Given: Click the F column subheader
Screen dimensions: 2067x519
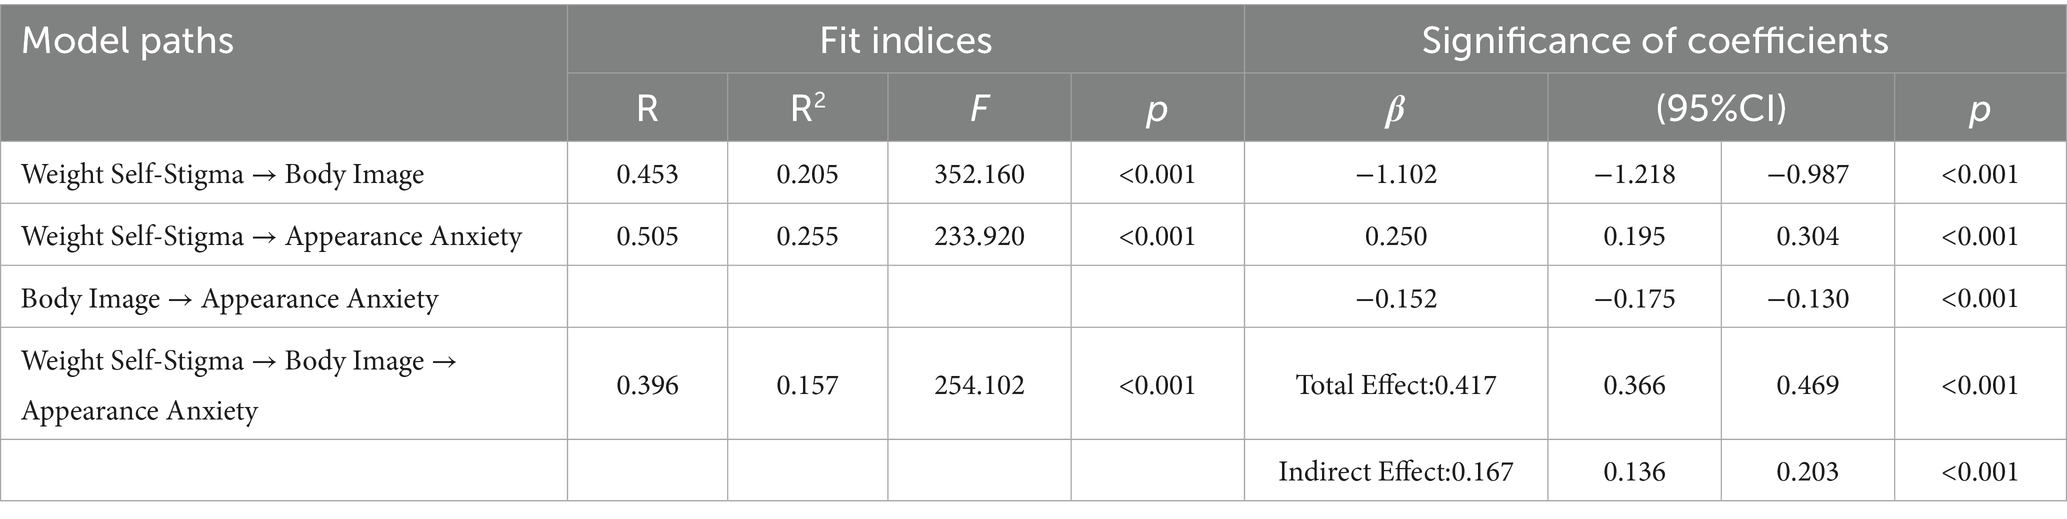Looking at the screenshot, I should [979, 109].
